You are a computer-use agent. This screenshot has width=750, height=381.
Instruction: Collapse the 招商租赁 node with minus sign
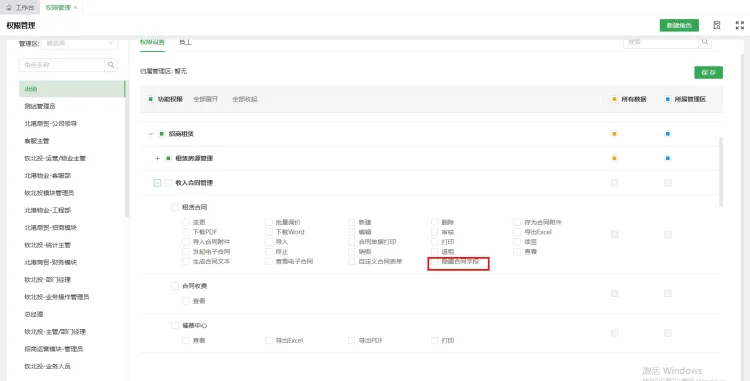tap(151, 134)
